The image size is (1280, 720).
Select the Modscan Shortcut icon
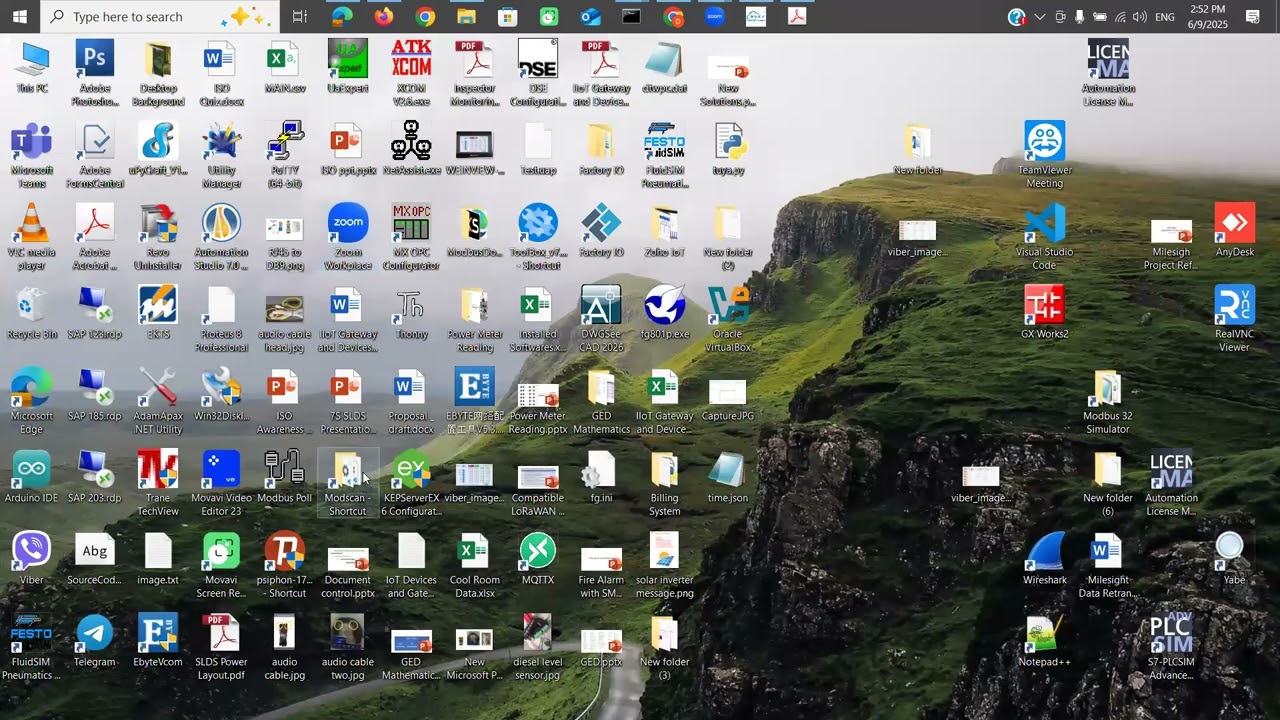pyautogui.click(x=348, y=483)
